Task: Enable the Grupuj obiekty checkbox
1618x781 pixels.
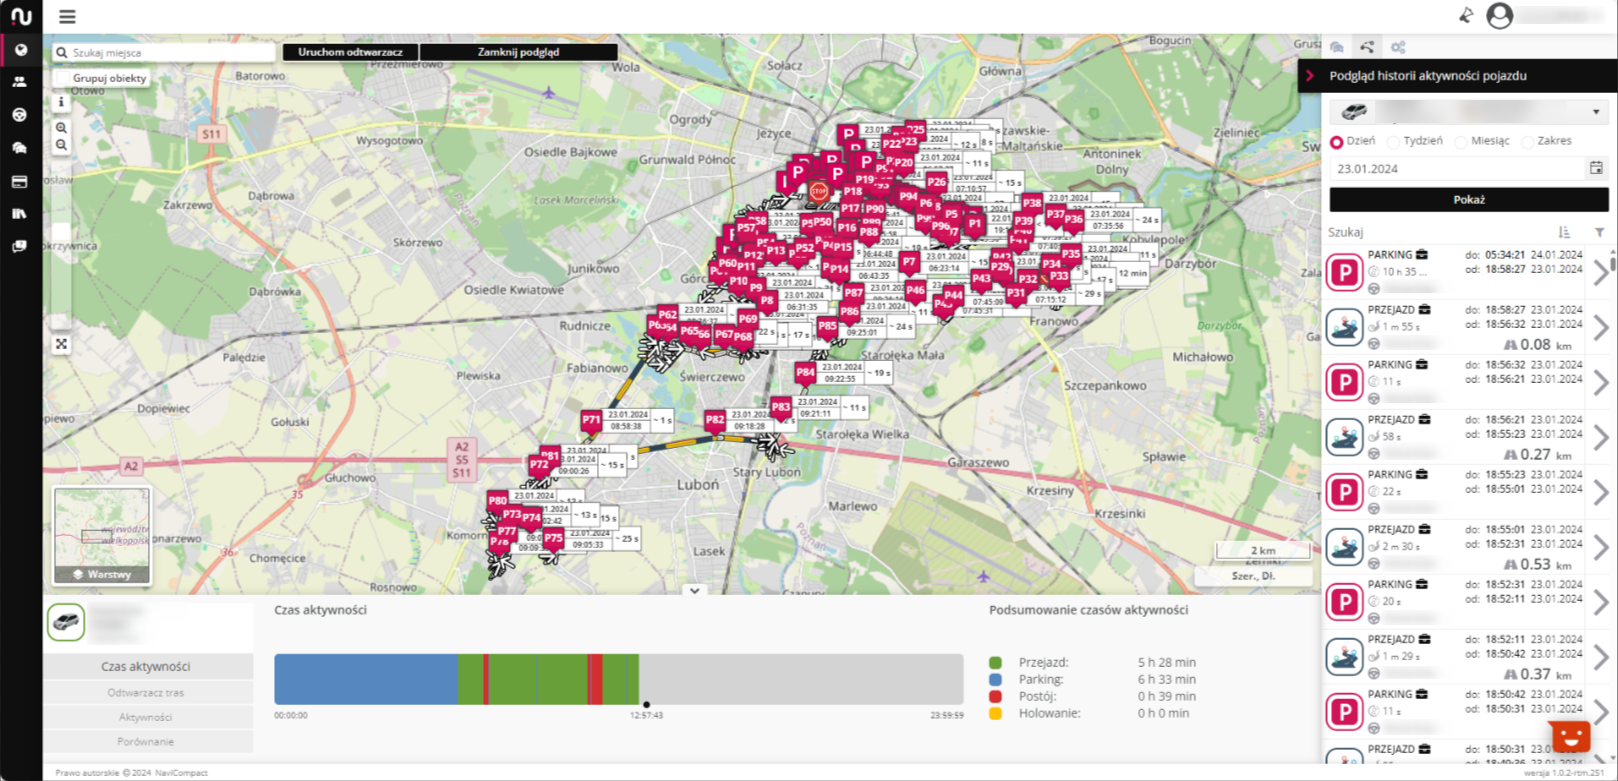Action: coord(64,78)
